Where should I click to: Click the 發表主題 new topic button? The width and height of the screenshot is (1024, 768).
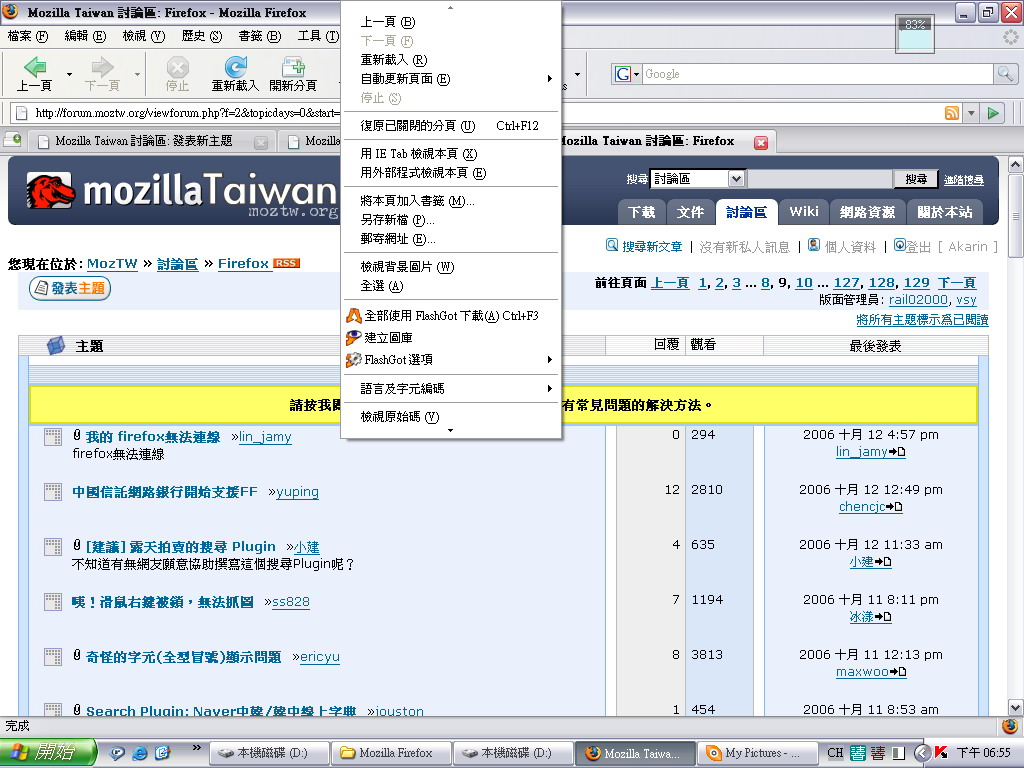(x=70, y=289)
